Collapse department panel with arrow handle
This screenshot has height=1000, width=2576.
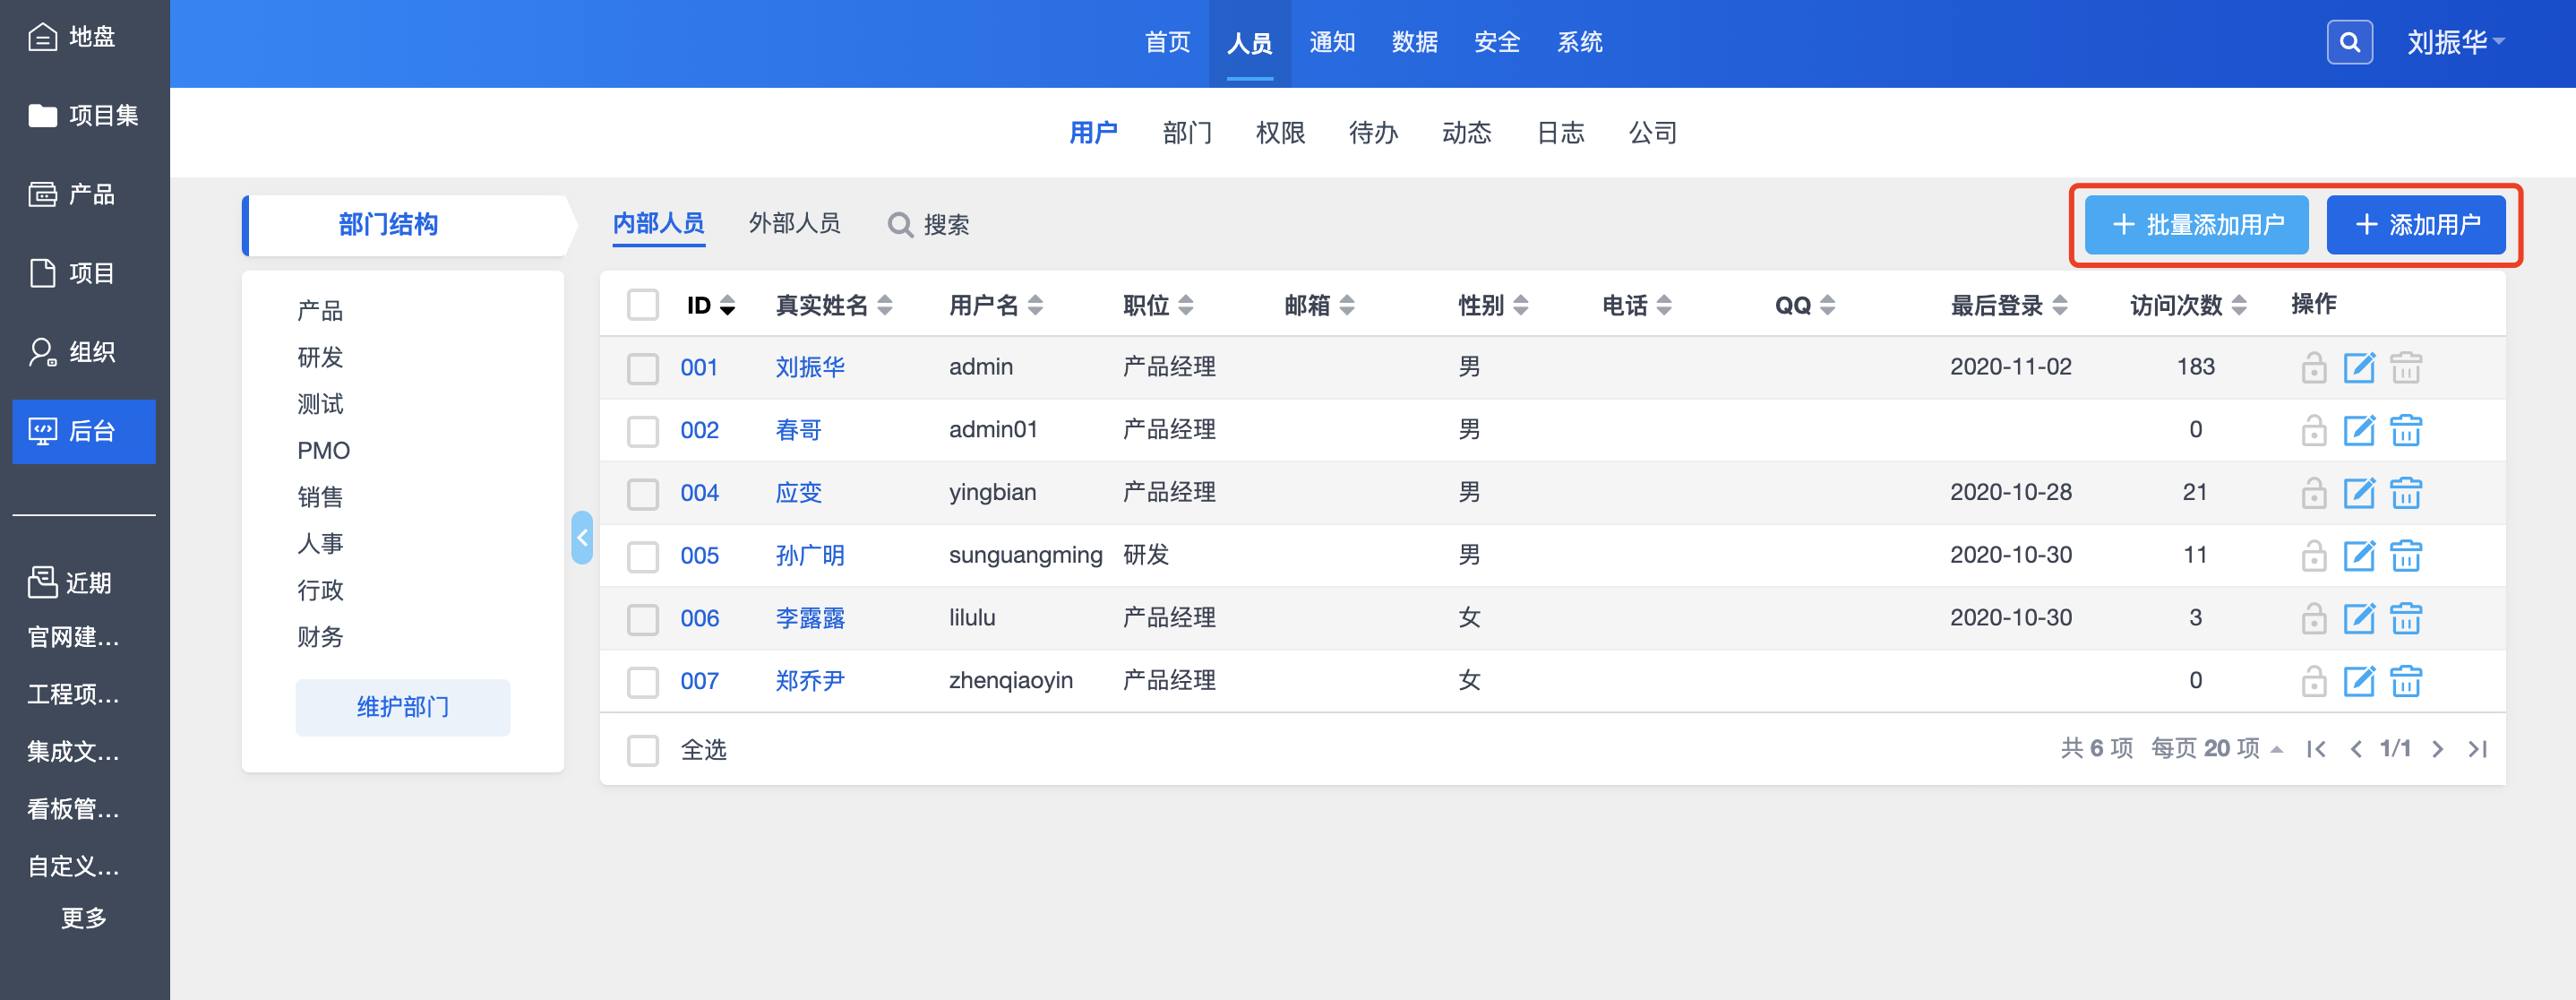[x=582, y=537]
